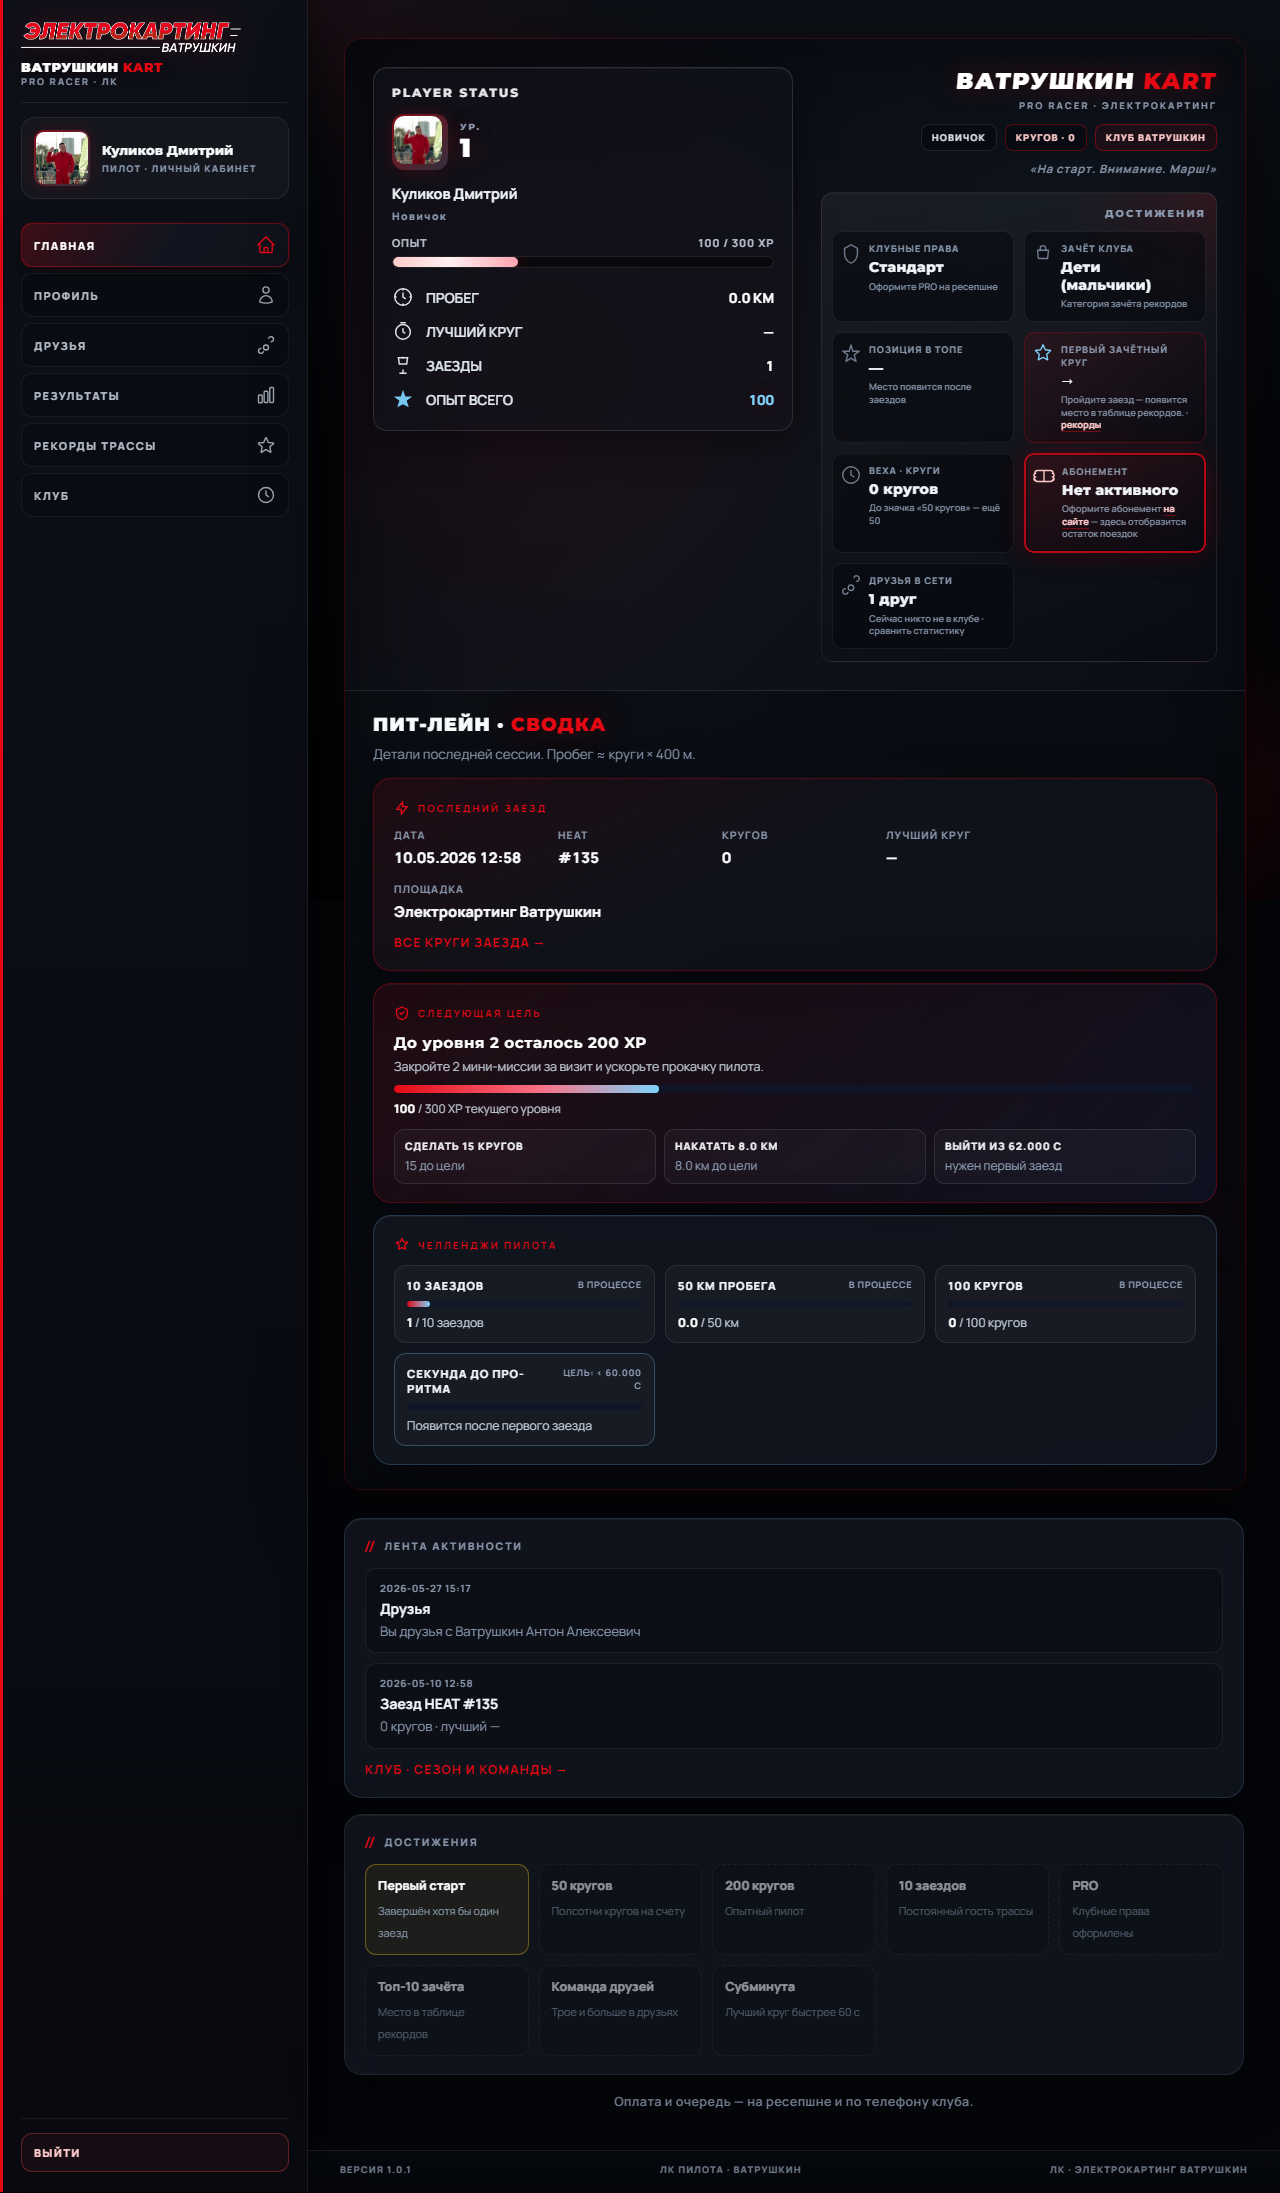Click the user avatar in the sidebar profile card

[x=62, y=158]
